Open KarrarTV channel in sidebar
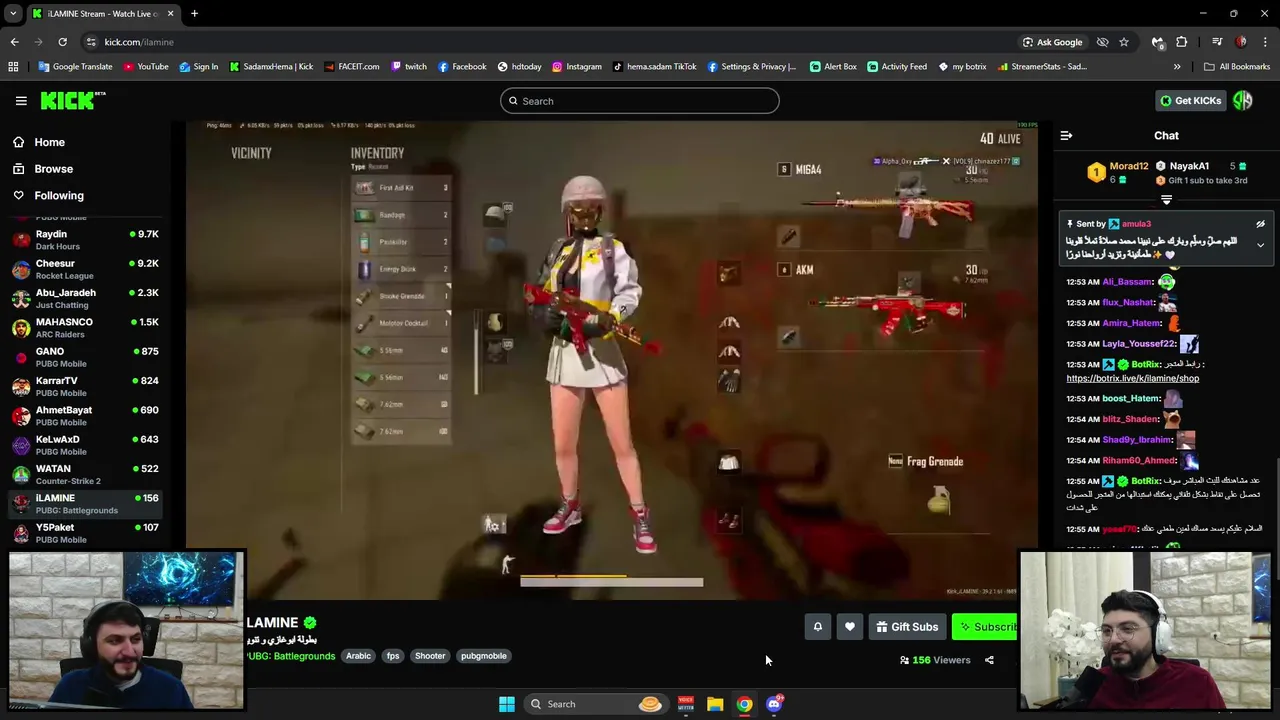This screenshot has height=720, width=1280. pos(86,386)
